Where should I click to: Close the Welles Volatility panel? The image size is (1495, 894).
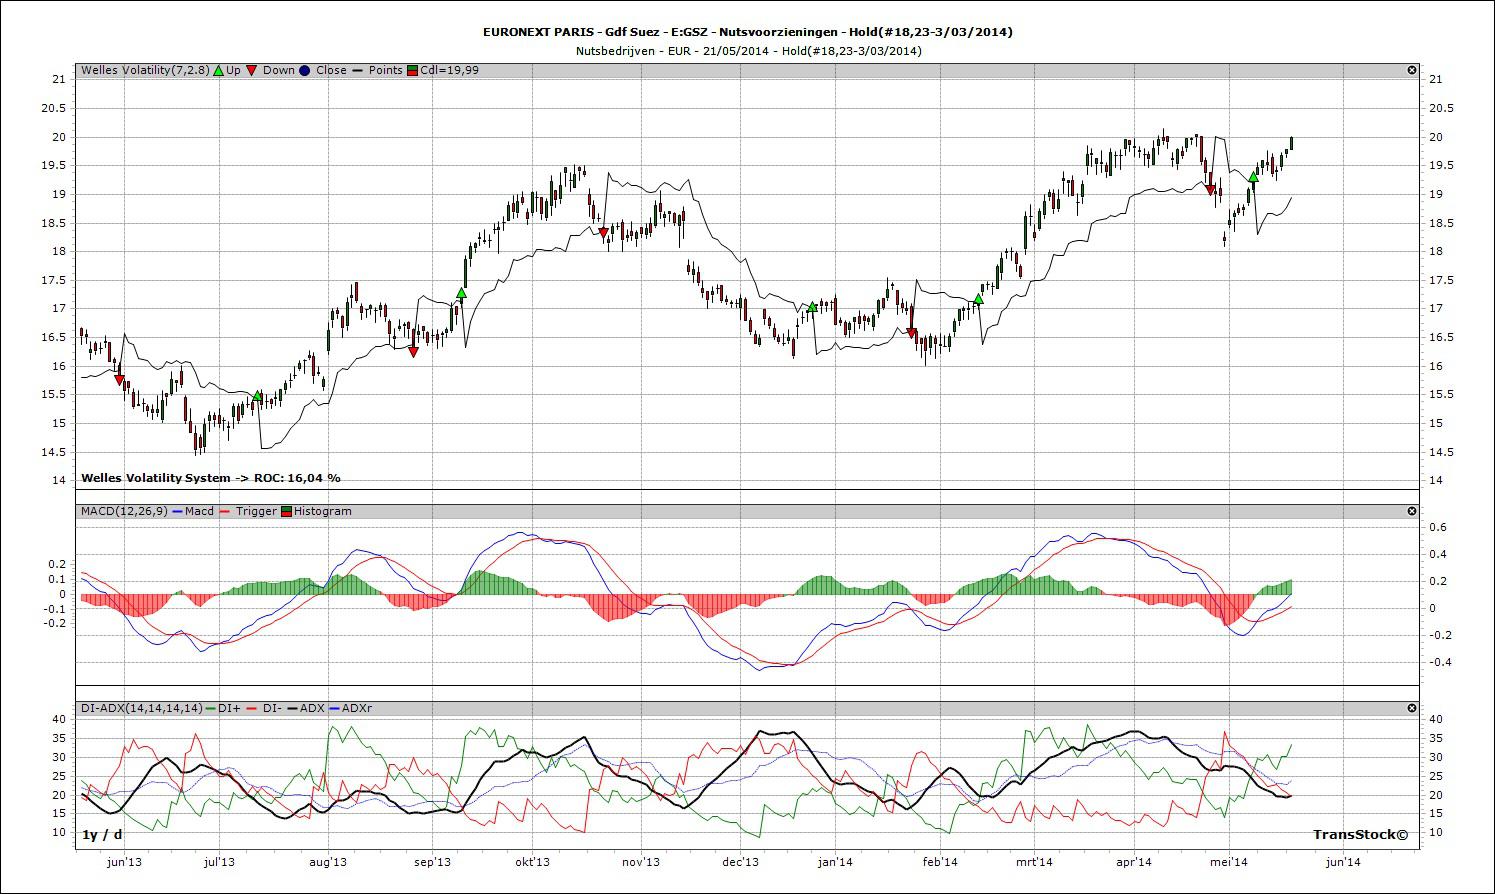pos(1412,70)
